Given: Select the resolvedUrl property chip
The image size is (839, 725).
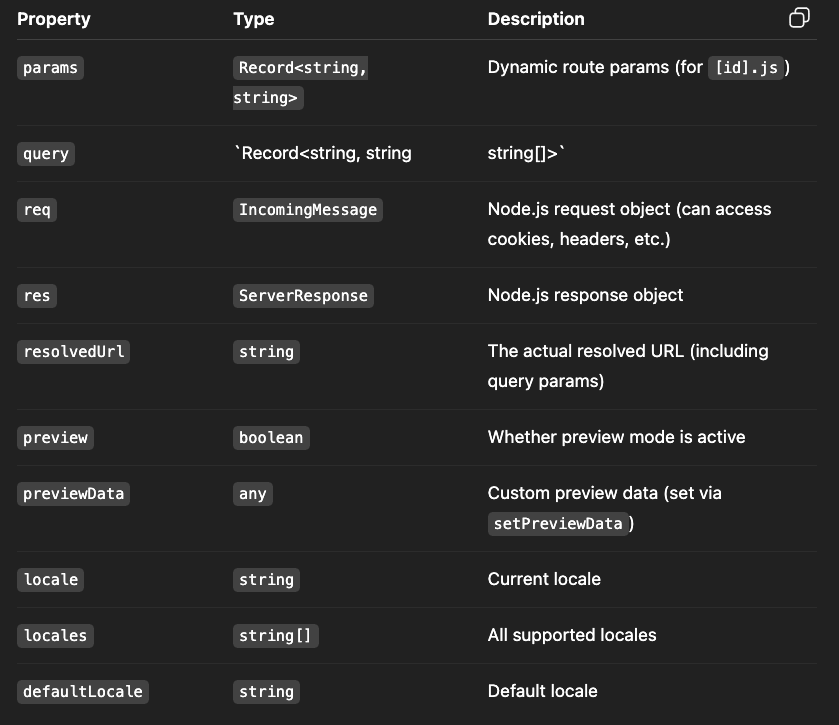Looking at the screenshot, I should pyautogui.click(x=73, y=351).
